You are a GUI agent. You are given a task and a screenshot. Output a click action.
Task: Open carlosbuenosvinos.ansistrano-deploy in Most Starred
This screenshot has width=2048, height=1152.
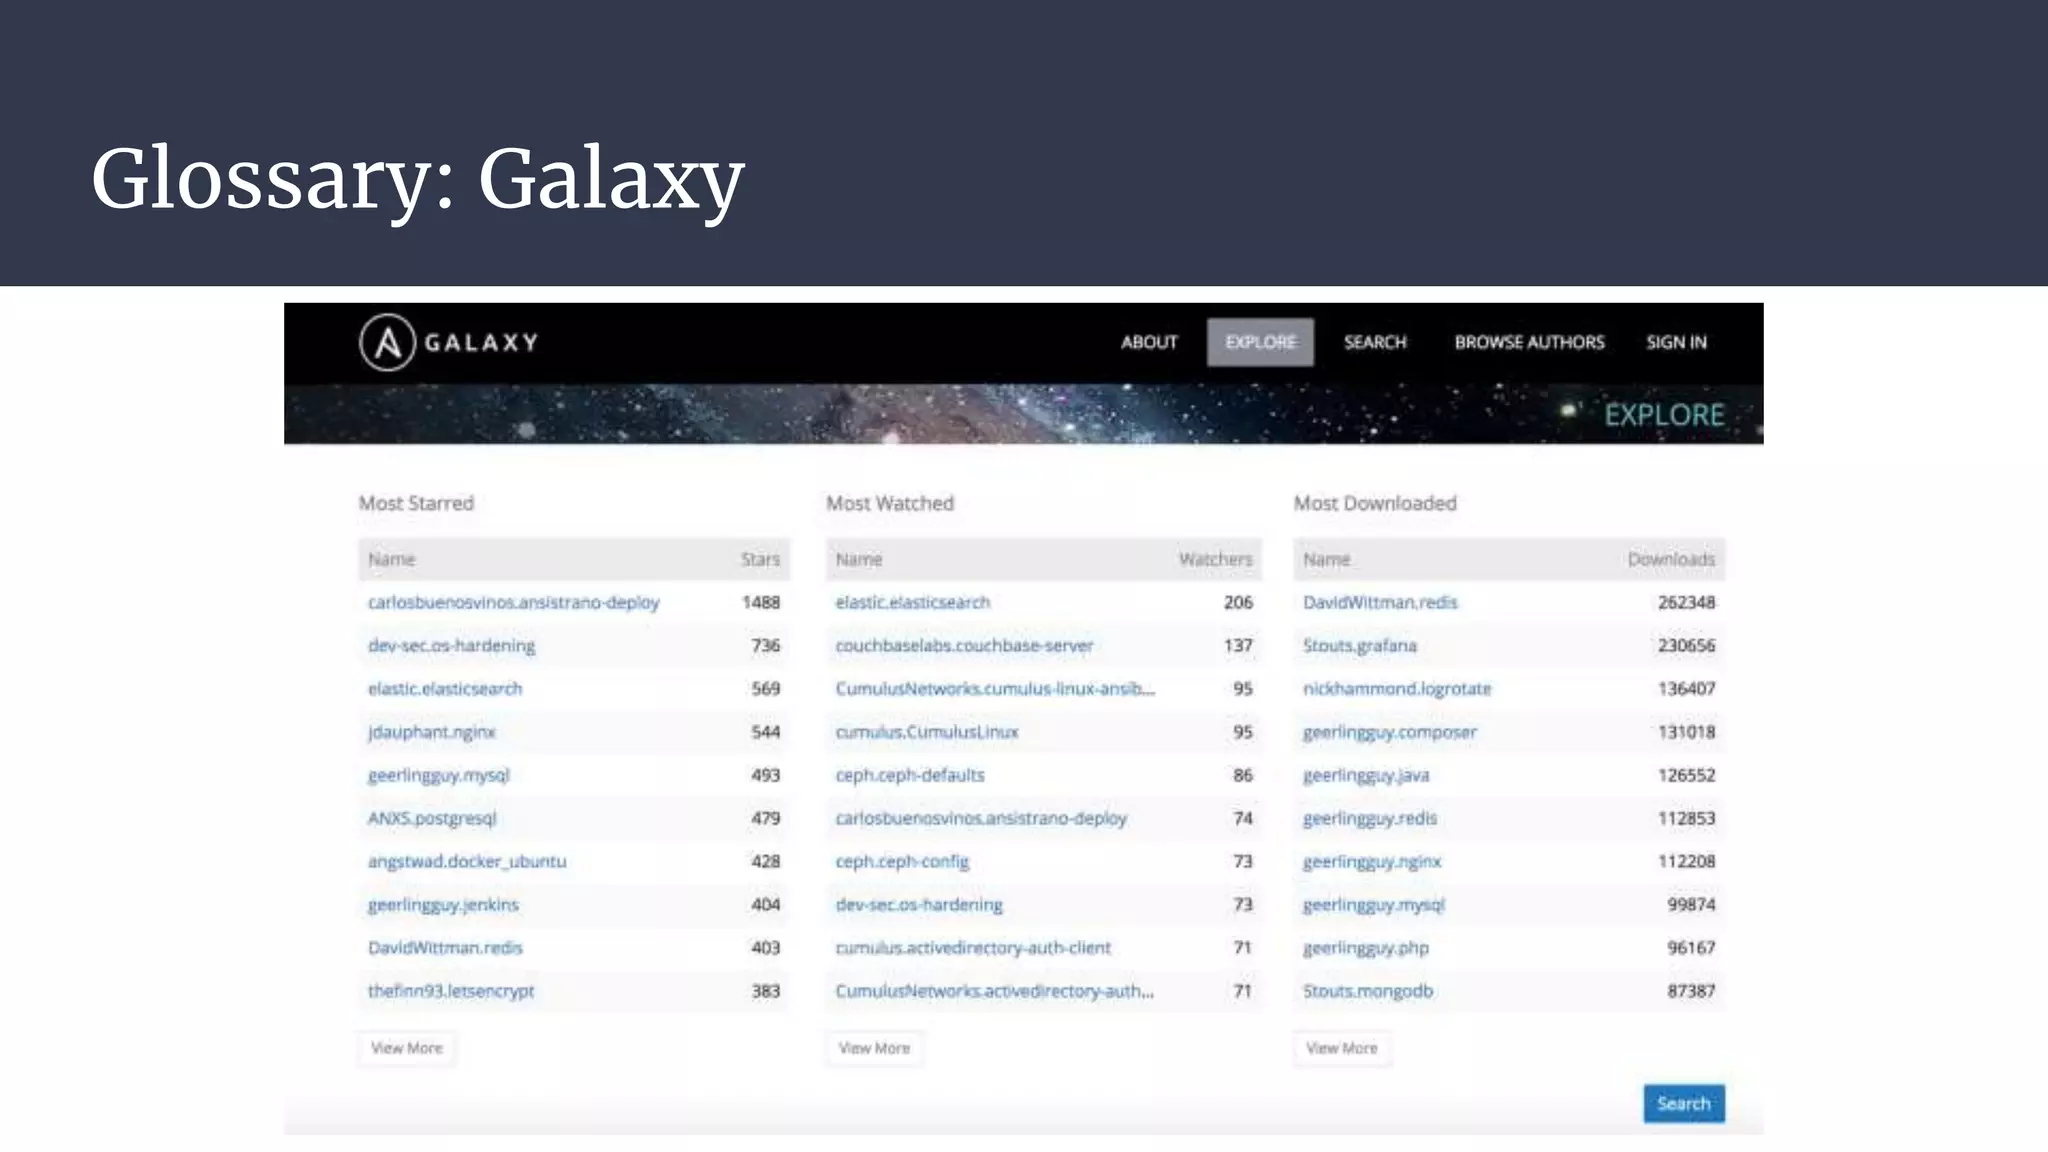513,602
